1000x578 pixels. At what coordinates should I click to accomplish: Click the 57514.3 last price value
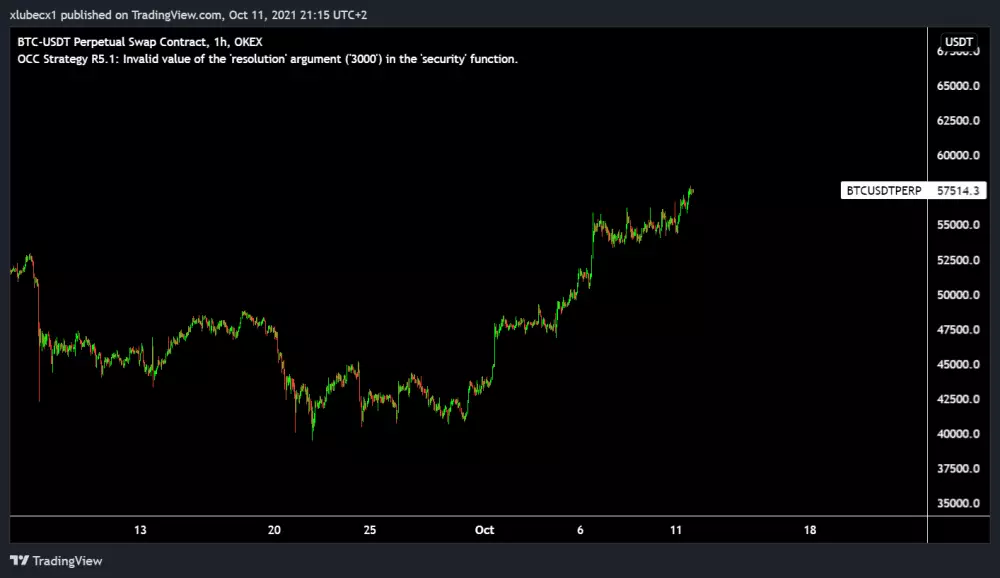pos(961,190)
